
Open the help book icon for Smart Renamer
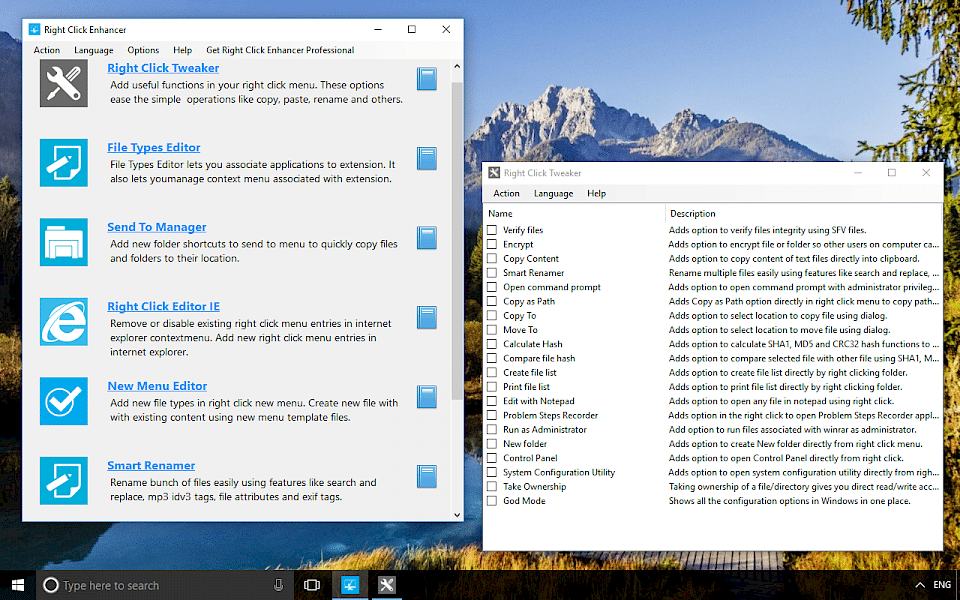pos(427,476)
